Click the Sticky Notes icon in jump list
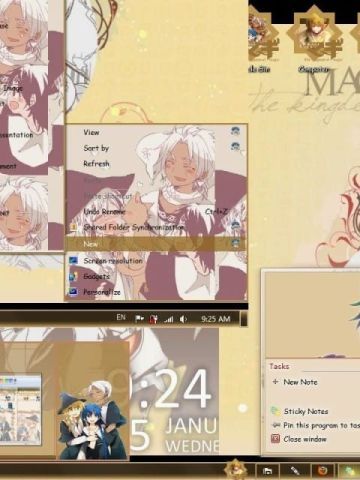This screenshot has width=360, height=480. coord(276,411)
